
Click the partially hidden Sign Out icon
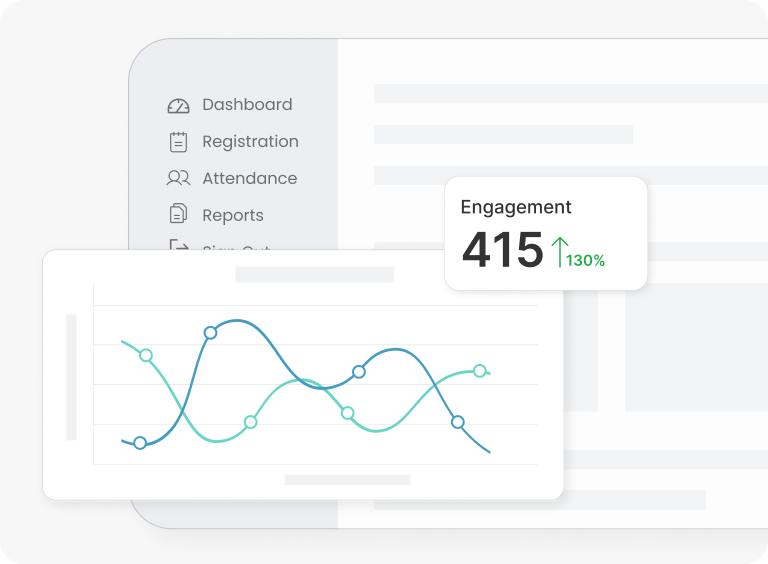(178, 244)
